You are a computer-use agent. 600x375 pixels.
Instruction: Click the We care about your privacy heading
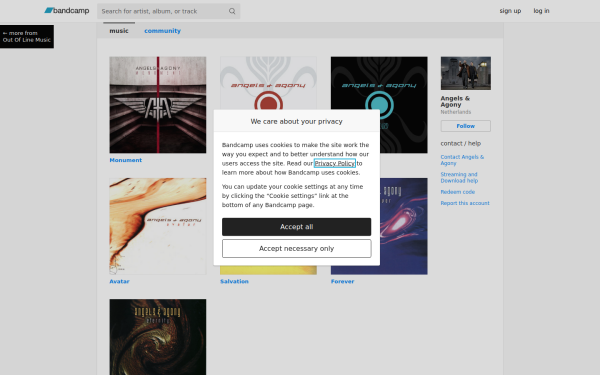297,121
